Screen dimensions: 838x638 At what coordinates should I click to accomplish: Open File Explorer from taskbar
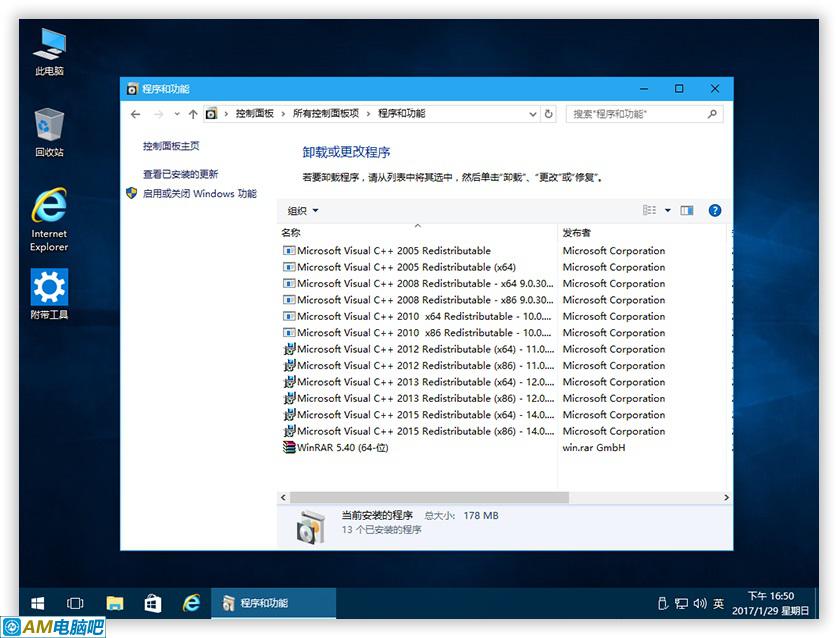[x=114, y=603]
